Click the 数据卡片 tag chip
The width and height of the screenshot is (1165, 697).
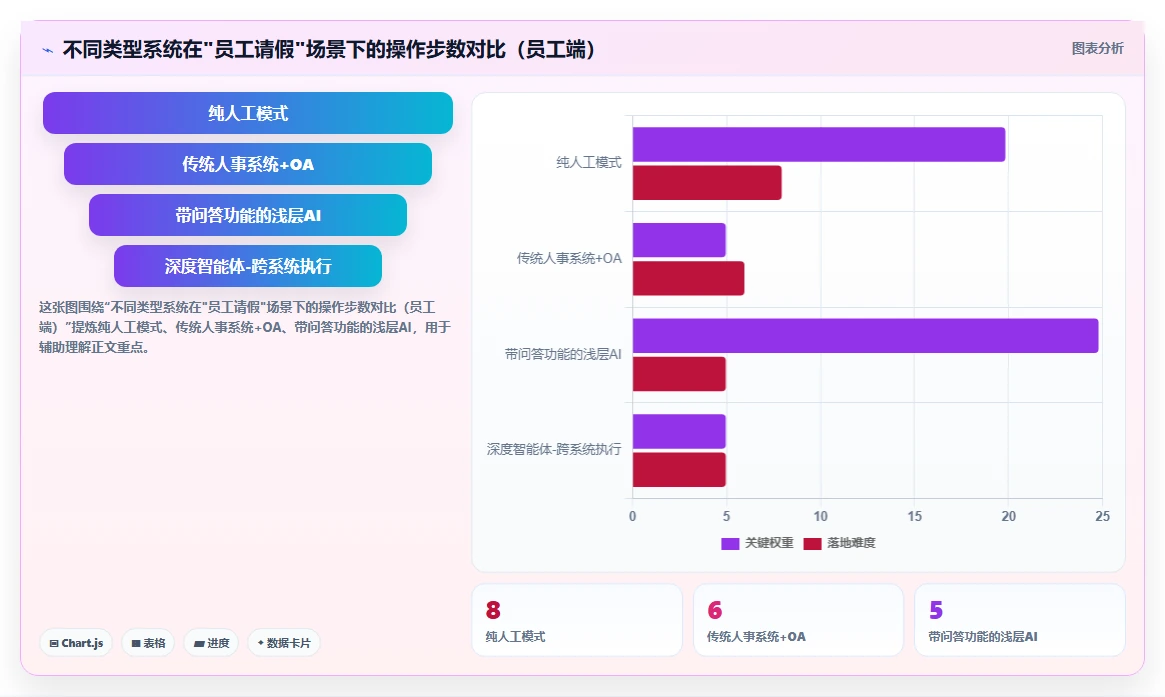(283, 643)
